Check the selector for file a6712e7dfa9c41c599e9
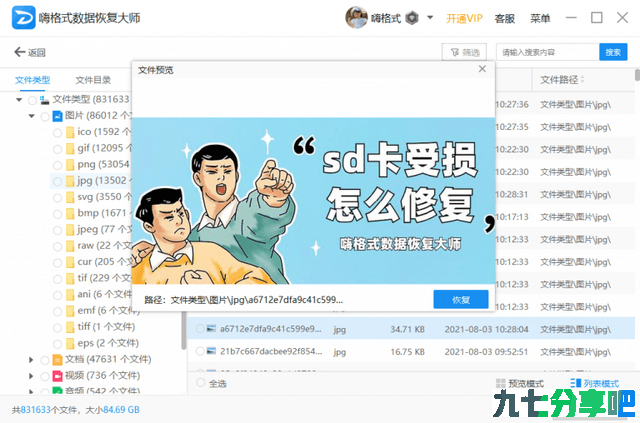Image resolution: width=640 pixels, height=423 pixels. point(200,329)
